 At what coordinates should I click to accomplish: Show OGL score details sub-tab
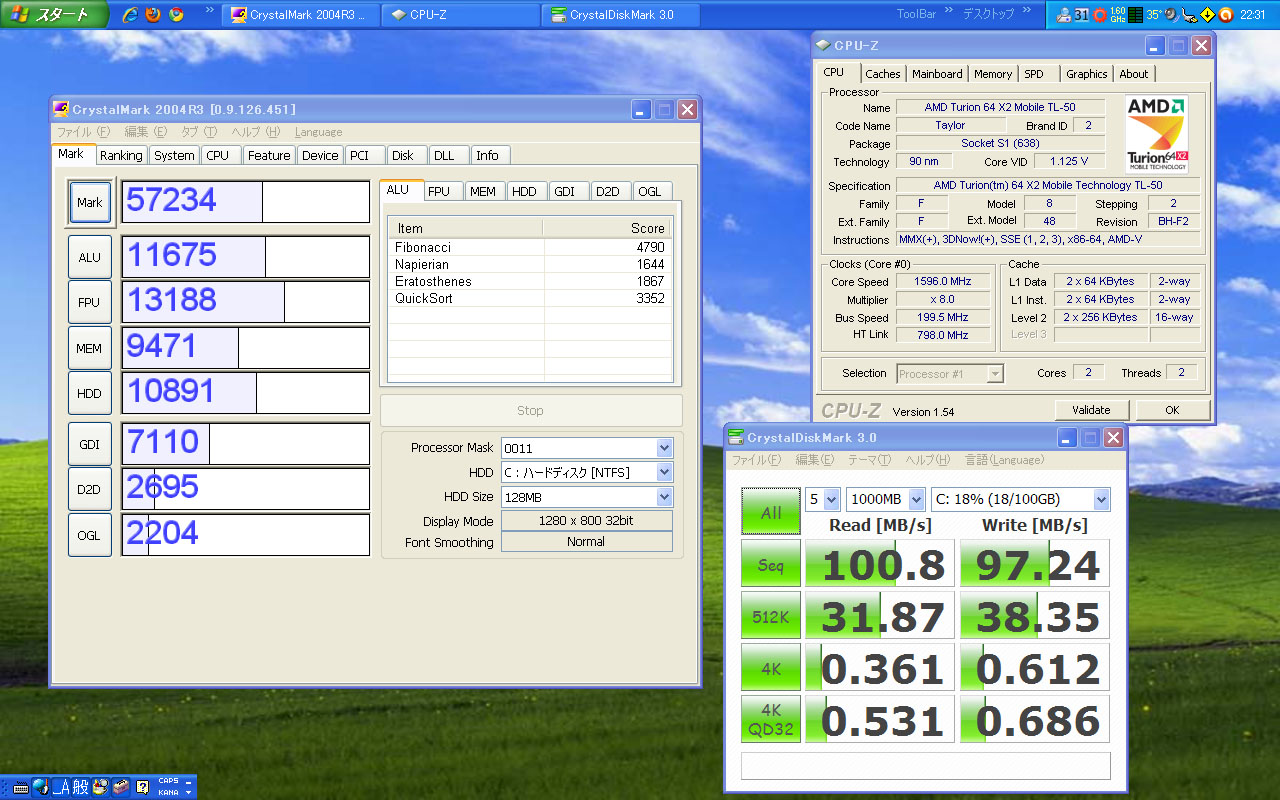(650, 191)
